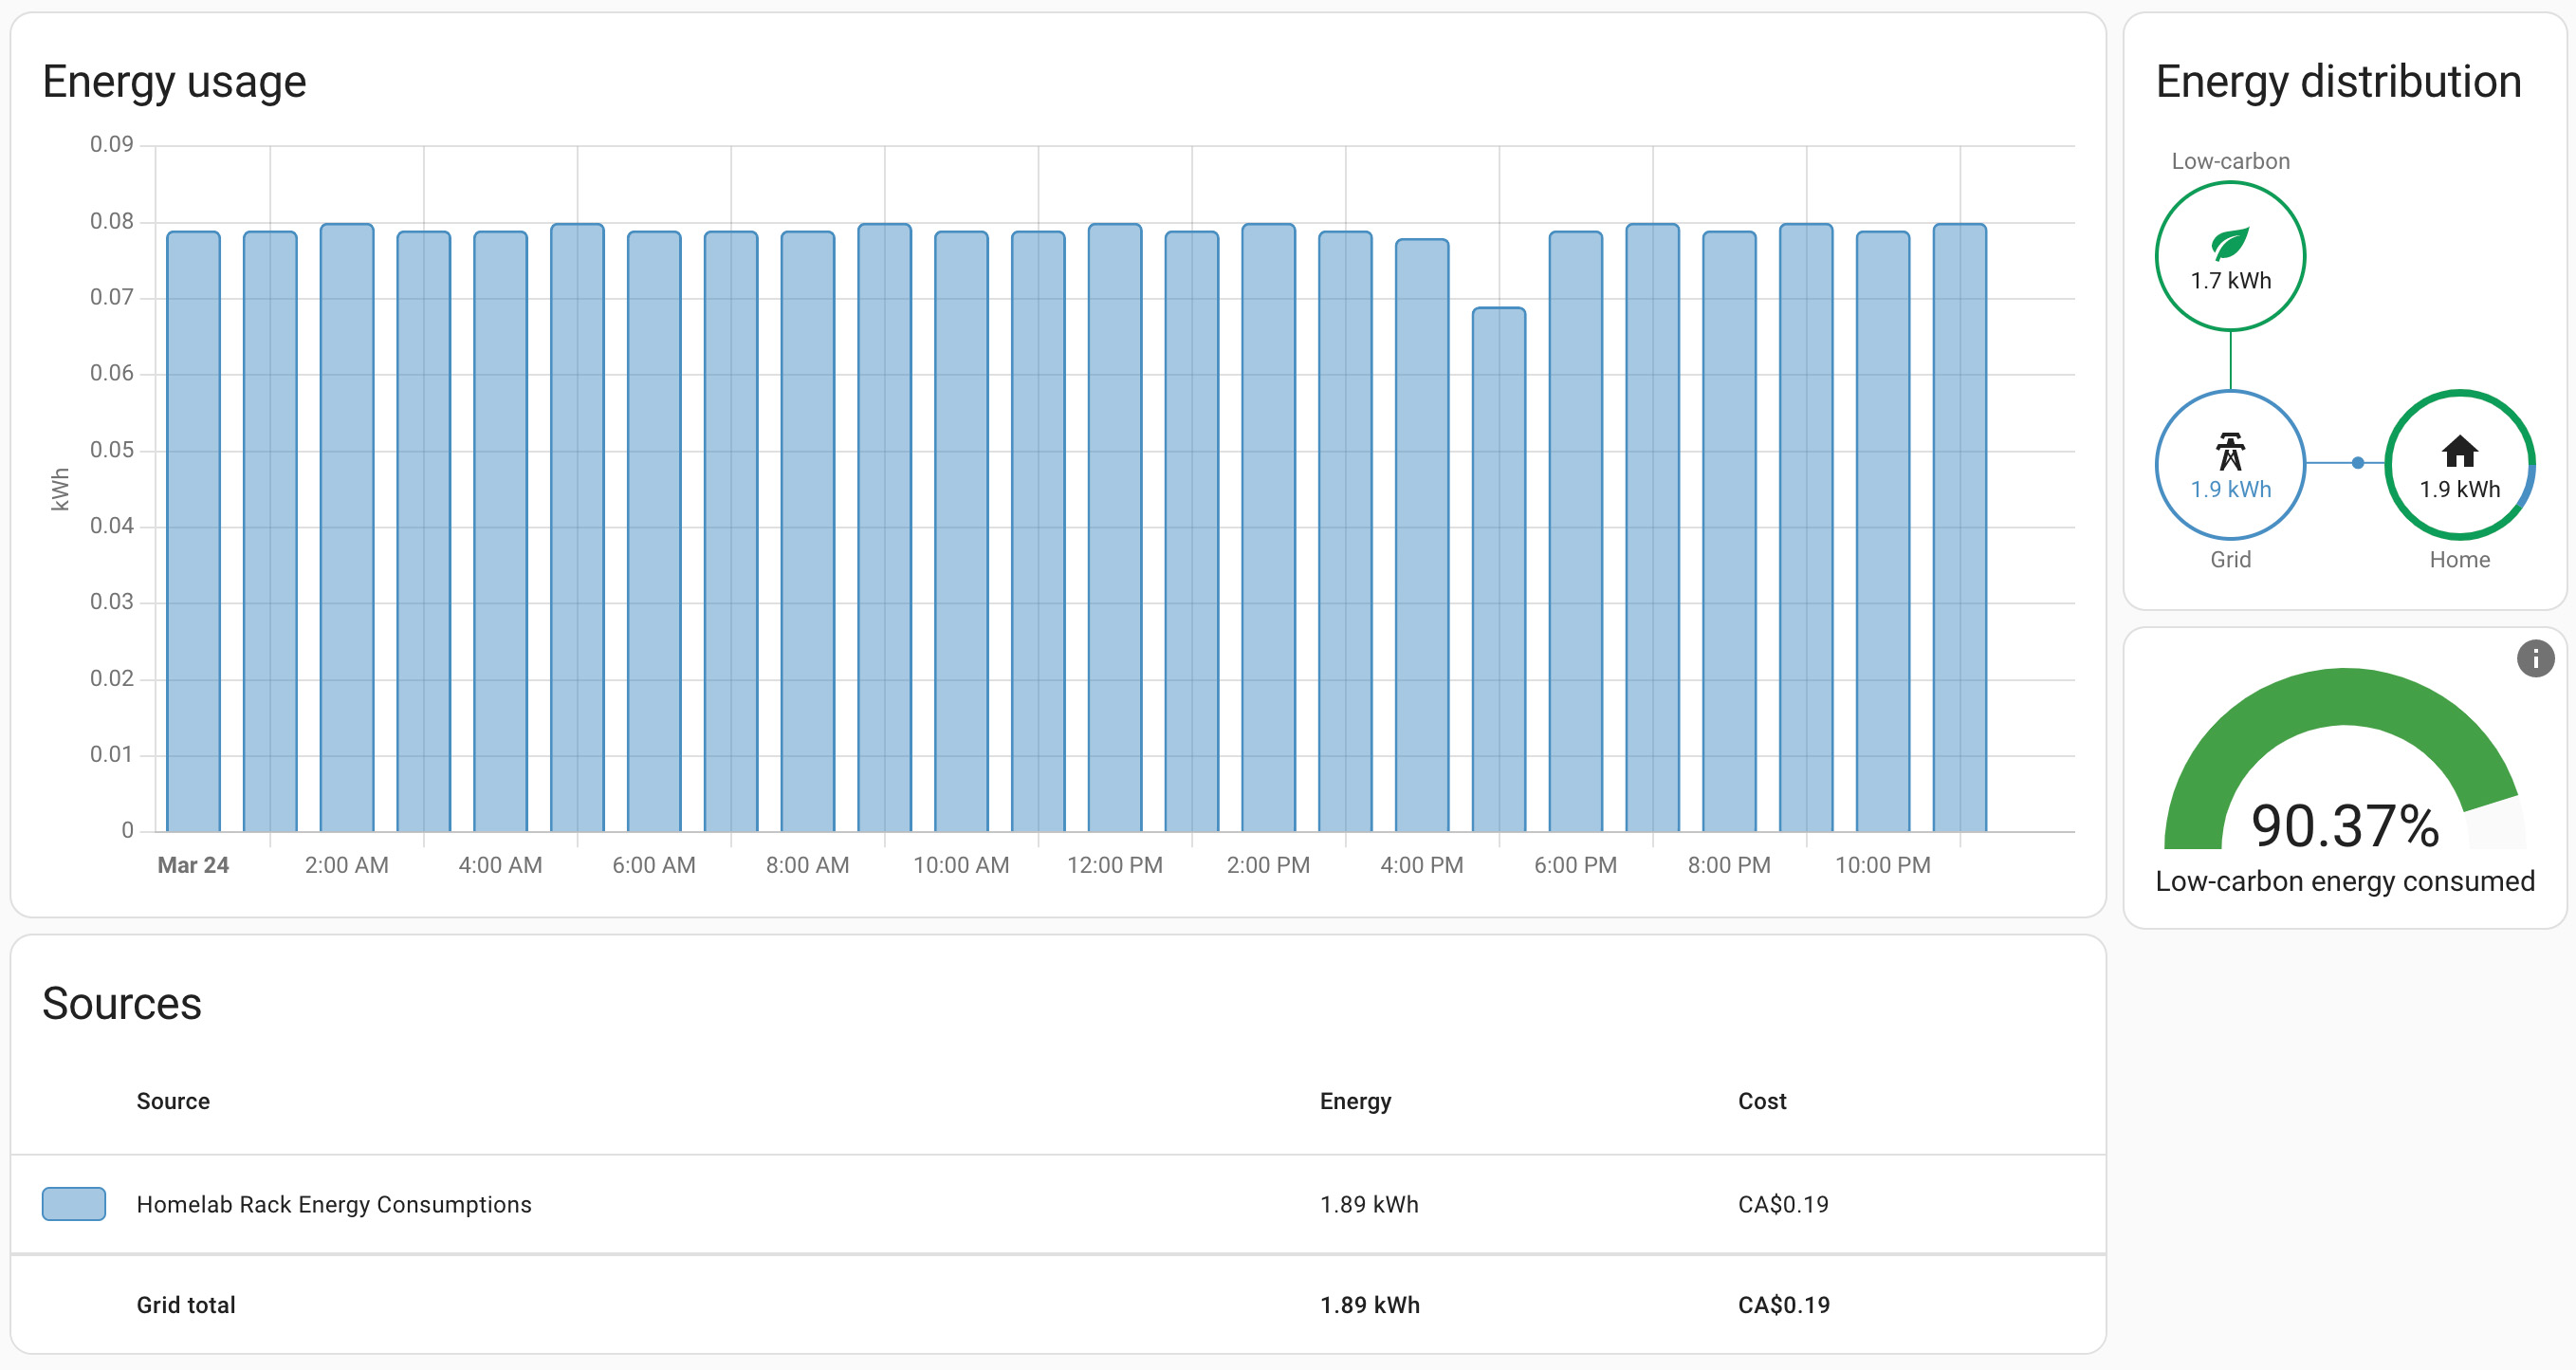The image size is (2576, 1370).
Task: Click the 8:00 AM axis label
Action: click(807, 866)
